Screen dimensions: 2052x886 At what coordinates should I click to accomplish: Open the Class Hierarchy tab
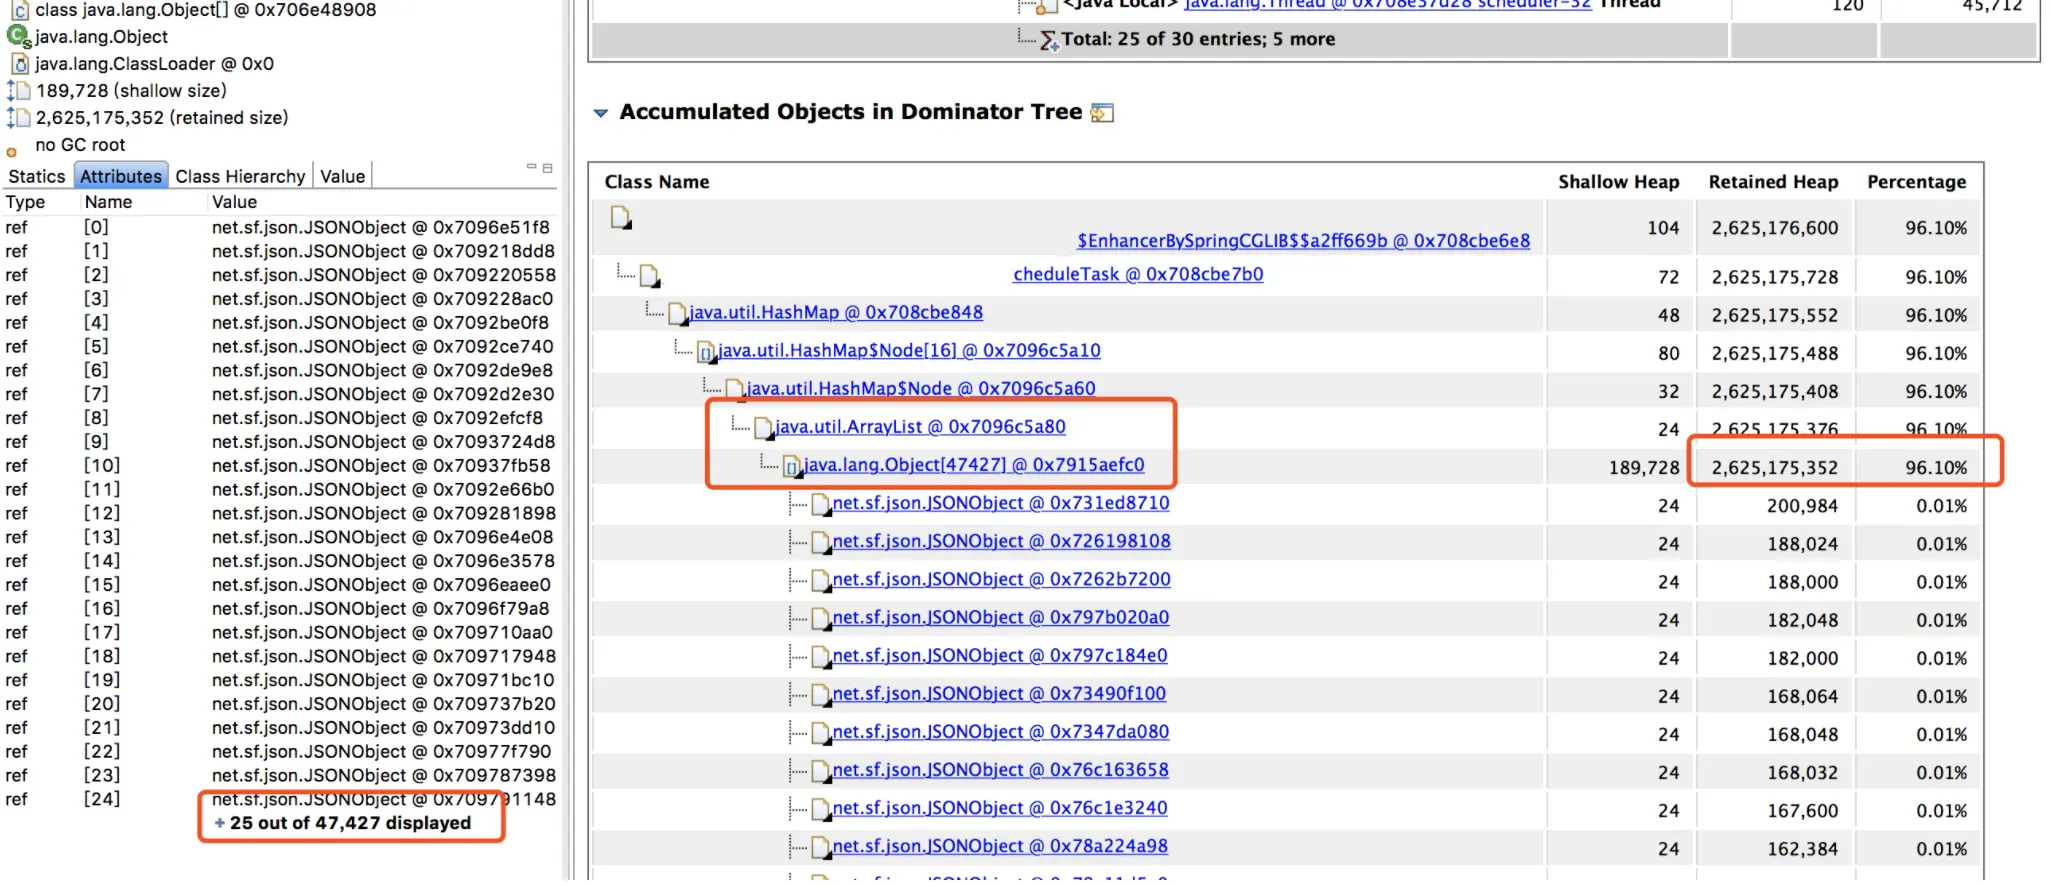pyautogui.click(x=240, y=176)
